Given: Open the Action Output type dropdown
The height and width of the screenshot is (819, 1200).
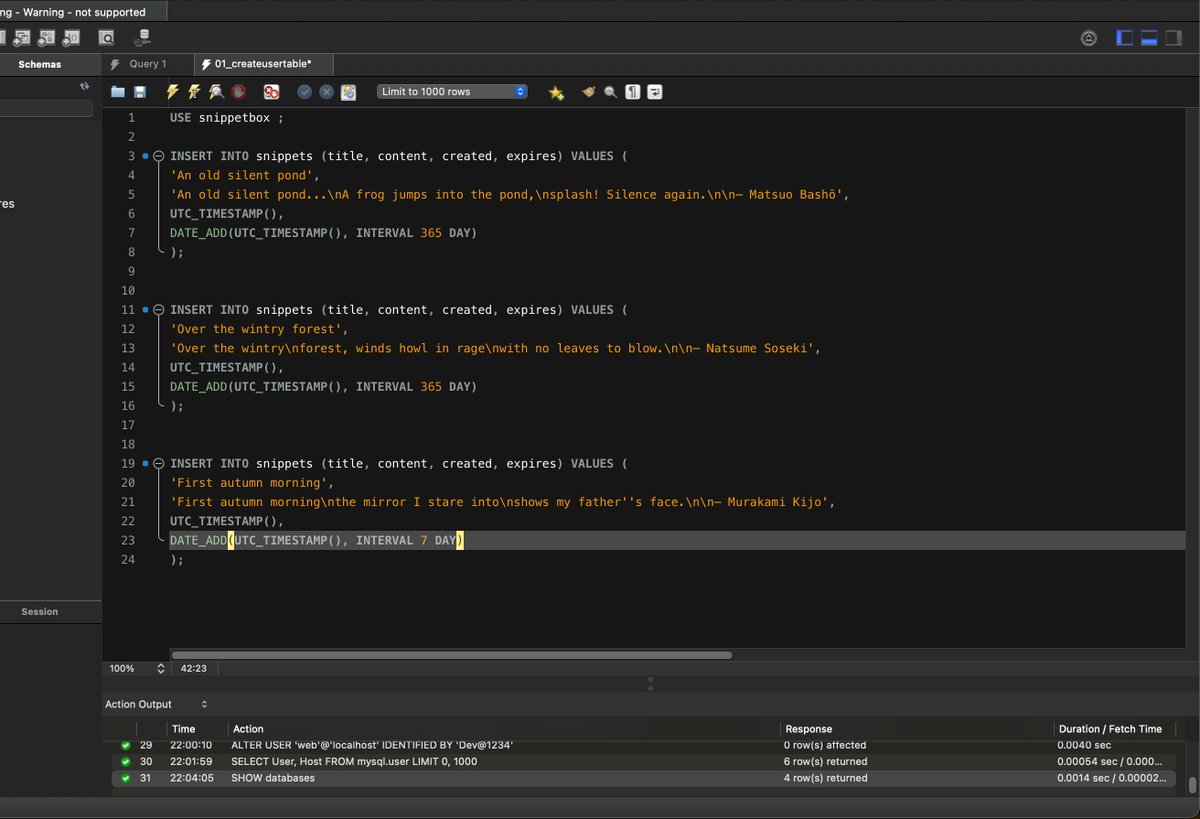Looking at the screenshot, I should click(x=156, y=704).
